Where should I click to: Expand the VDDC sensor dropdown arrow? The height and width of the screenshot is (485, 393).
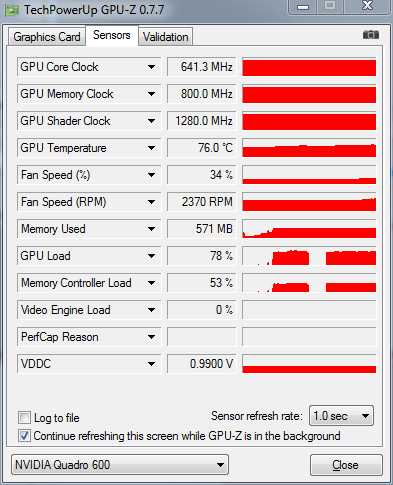coord(151,364)
